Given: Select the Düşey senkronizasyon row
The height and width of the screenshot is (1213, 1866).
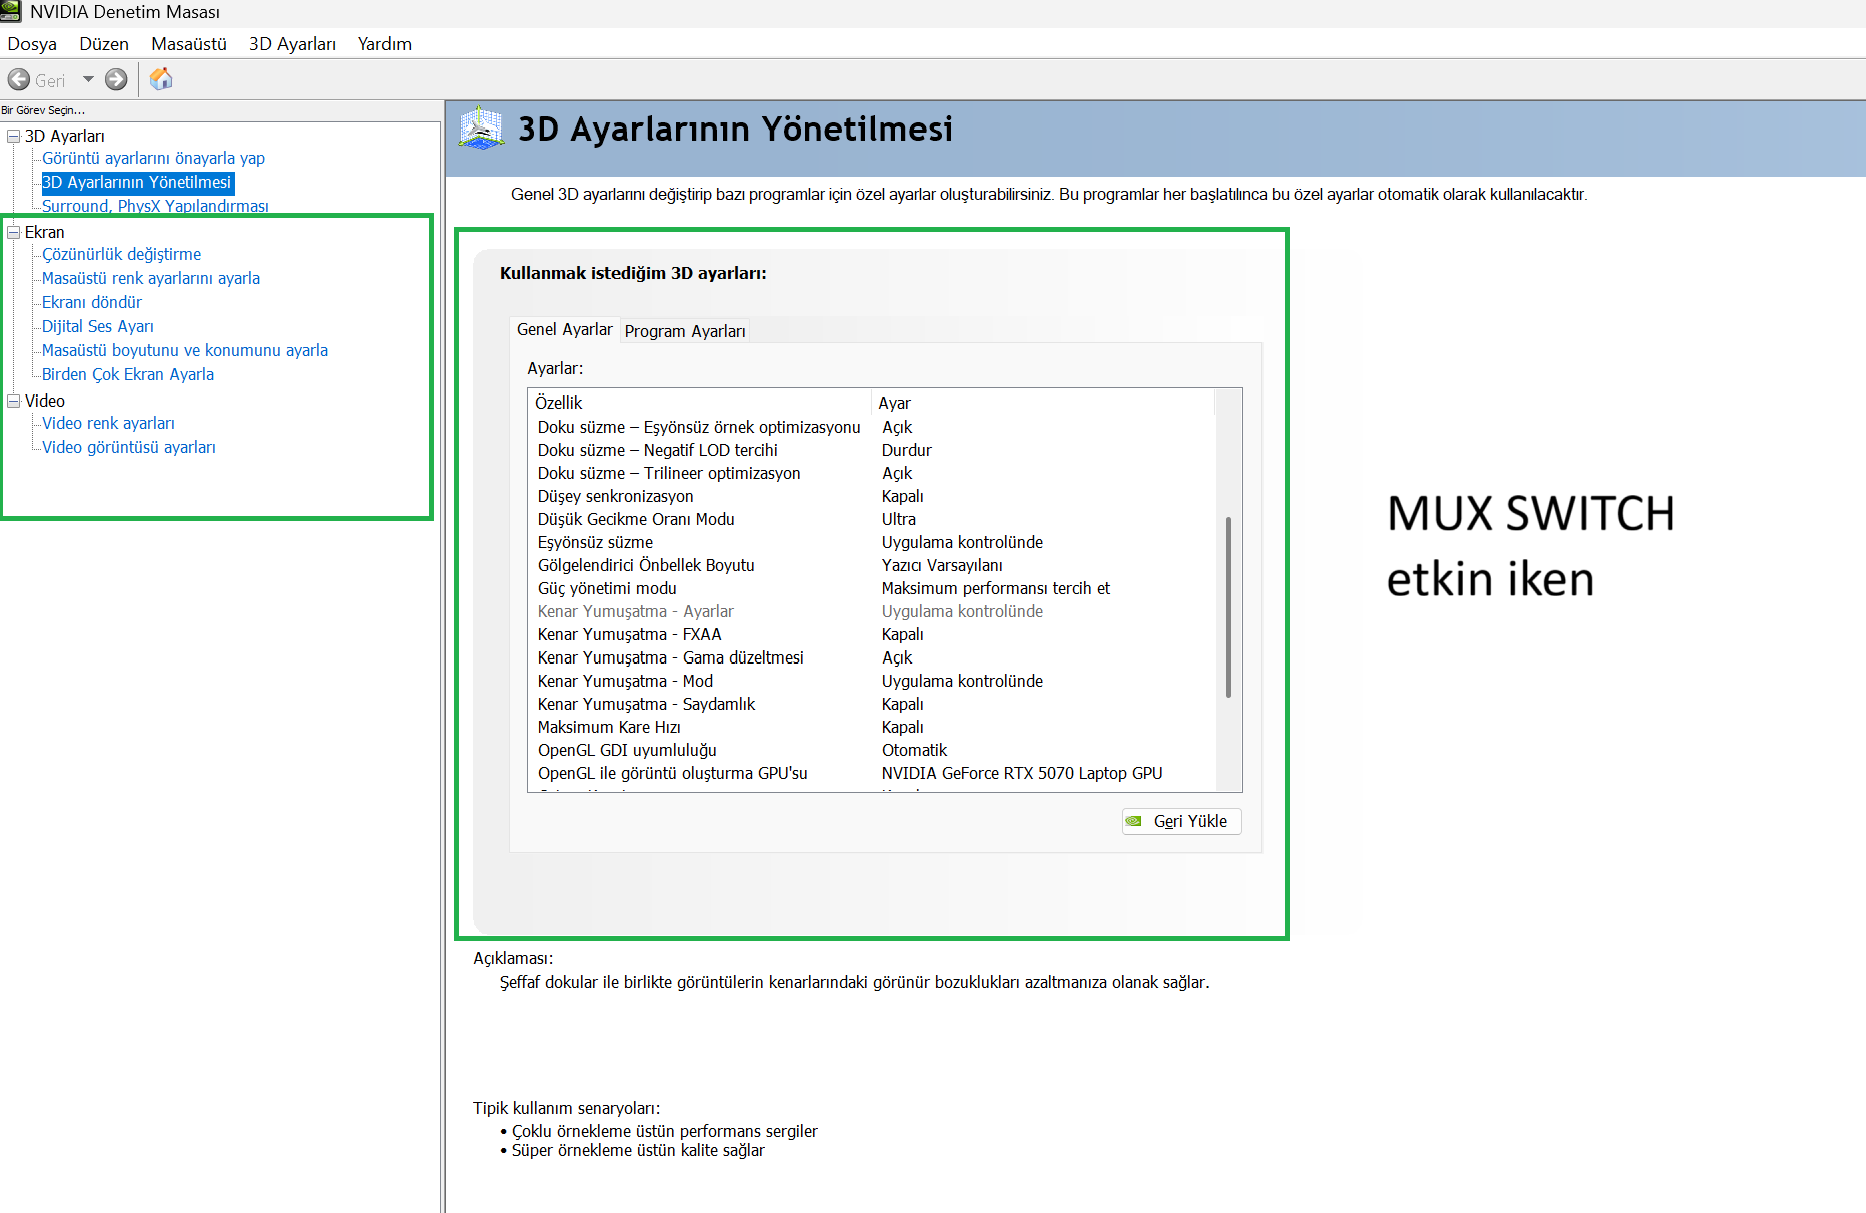Looking at the screenshot, I should (872, 496).
